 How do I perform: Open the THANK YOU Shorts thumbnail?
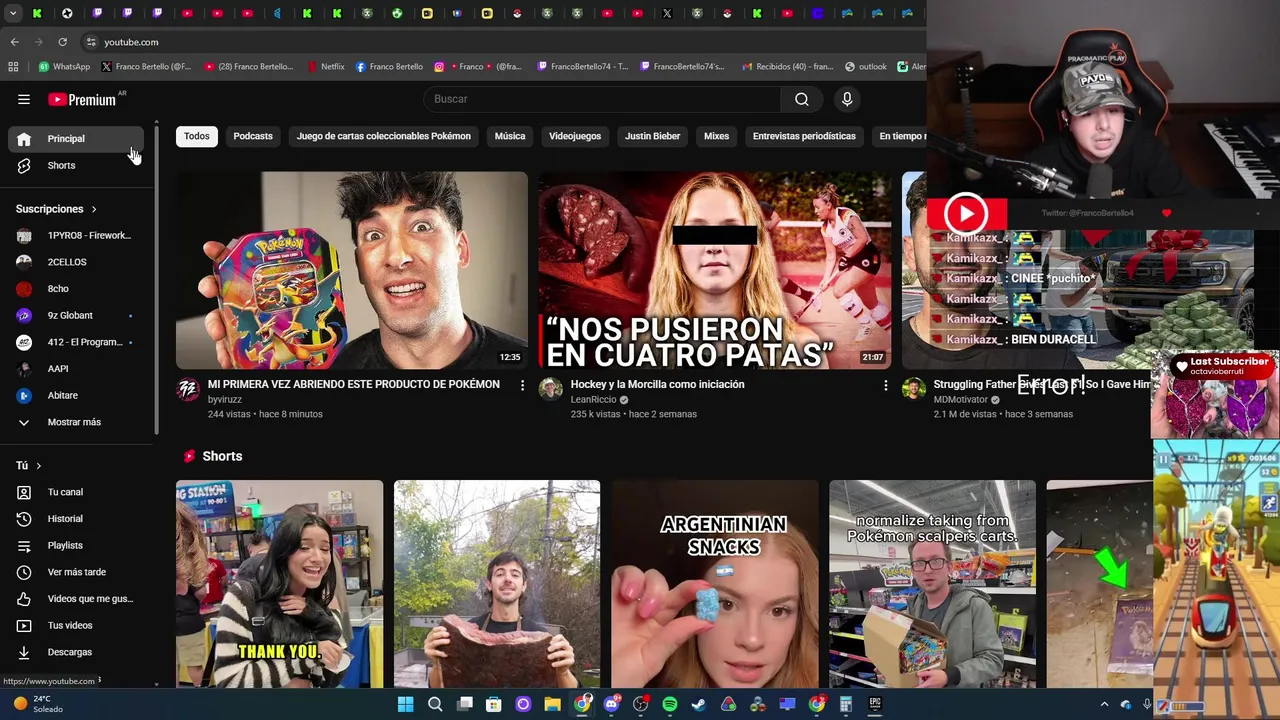coord(279,584)
